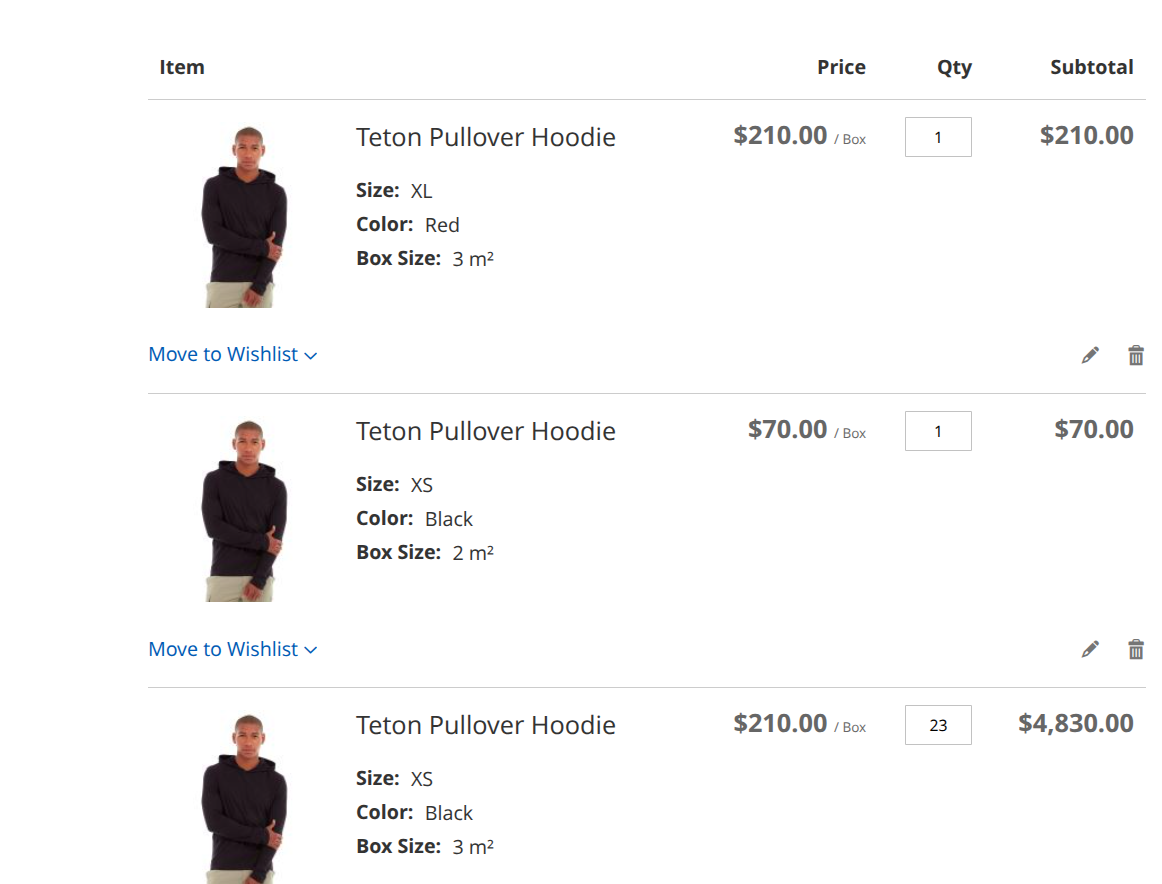Click the 2 m² hoodie product image

(x=245, y=510)
